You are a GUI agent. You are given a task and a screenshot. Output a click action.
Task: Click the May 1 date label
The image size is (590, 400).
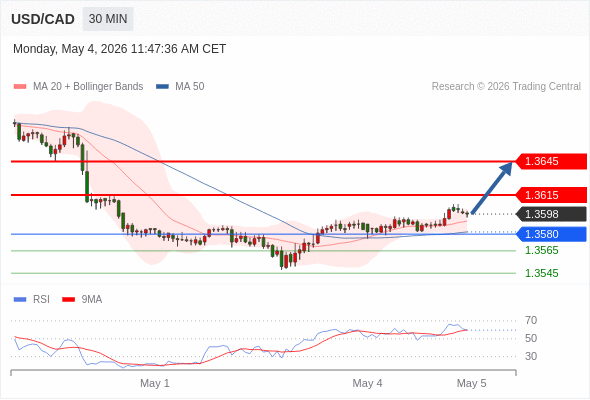[155, 383]
